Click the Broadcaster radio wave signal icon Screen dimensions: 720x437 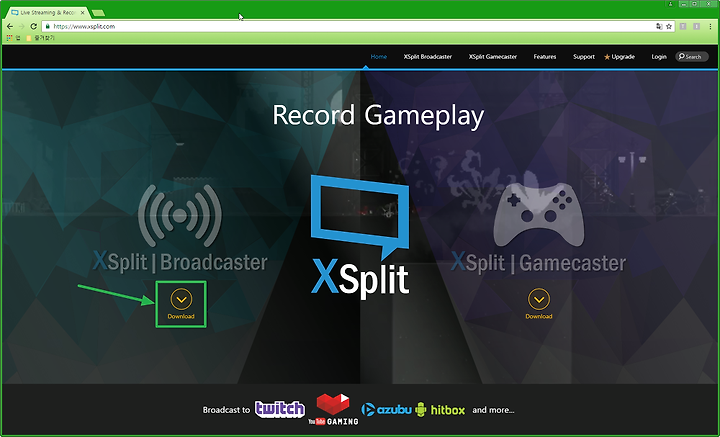click(x=180, y=215)
